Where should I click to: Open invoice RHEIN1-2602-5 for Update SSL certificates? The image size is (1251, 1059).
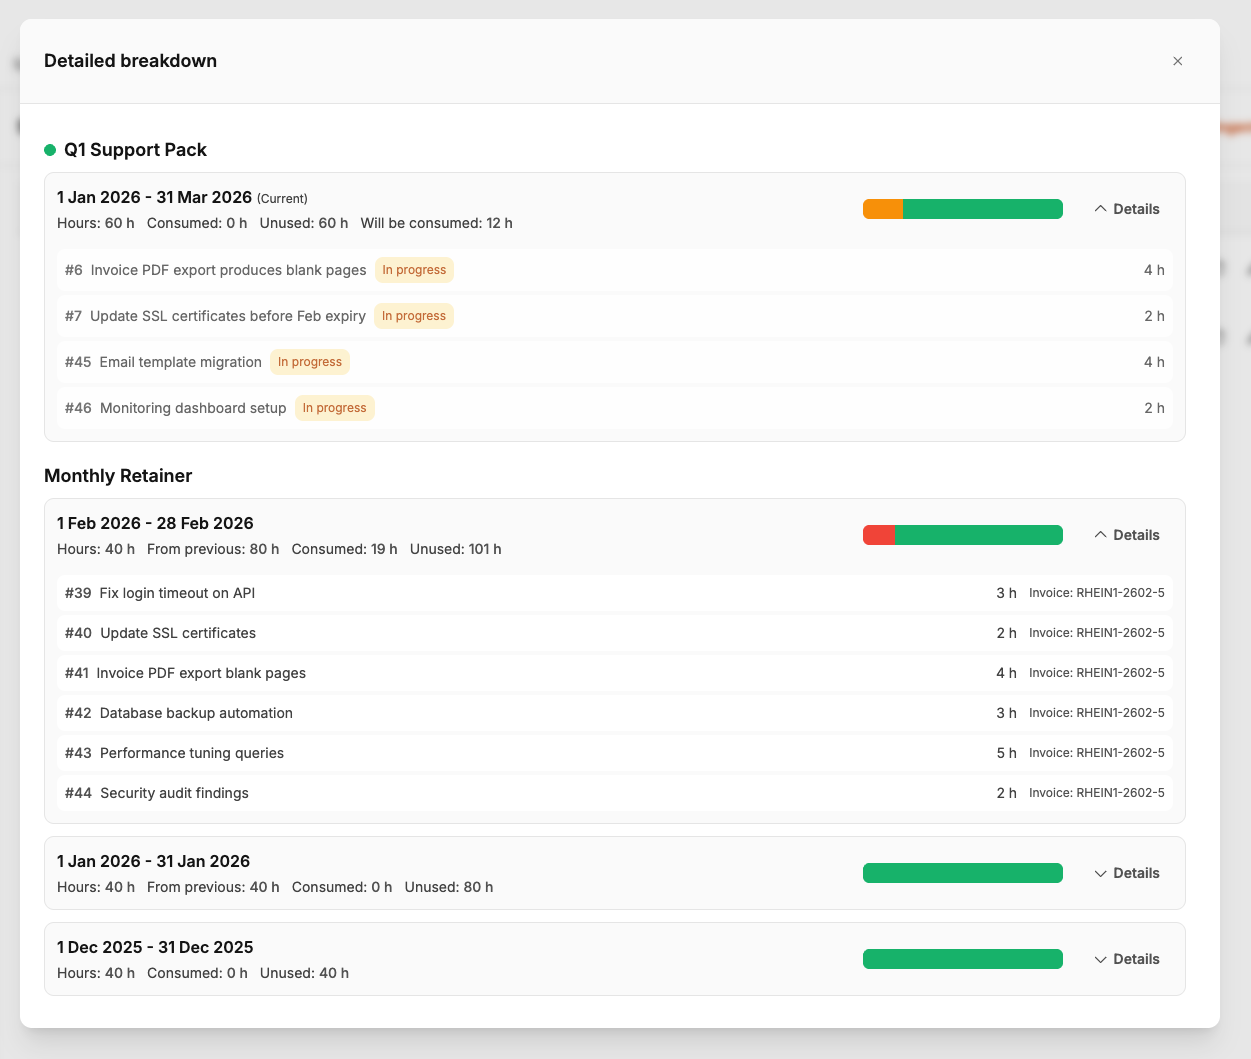click(1096, 633)
